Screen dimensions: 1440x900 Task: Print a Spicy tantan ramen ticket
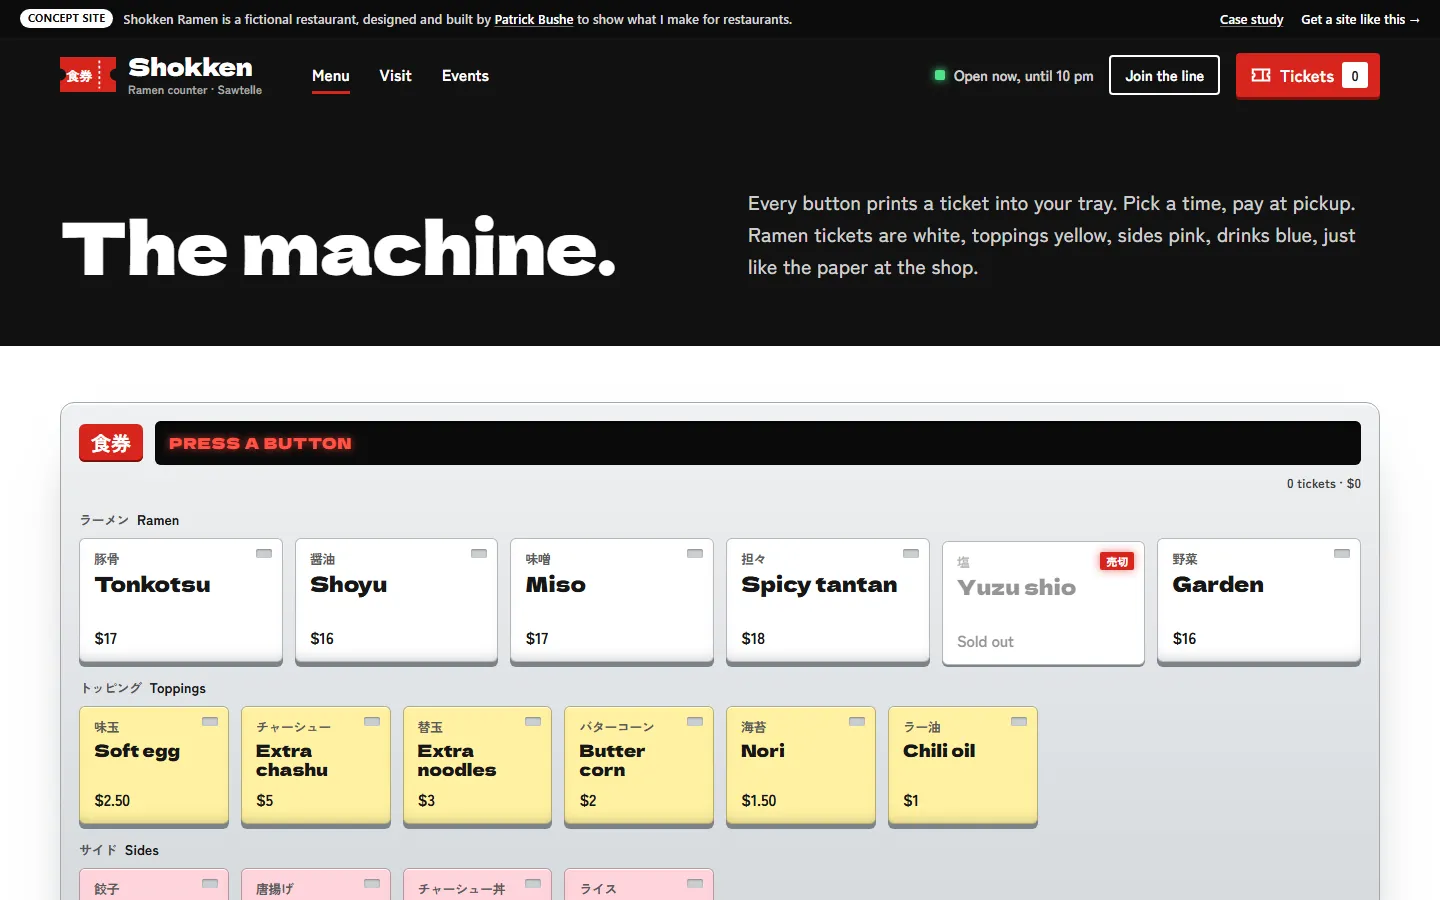828,601
